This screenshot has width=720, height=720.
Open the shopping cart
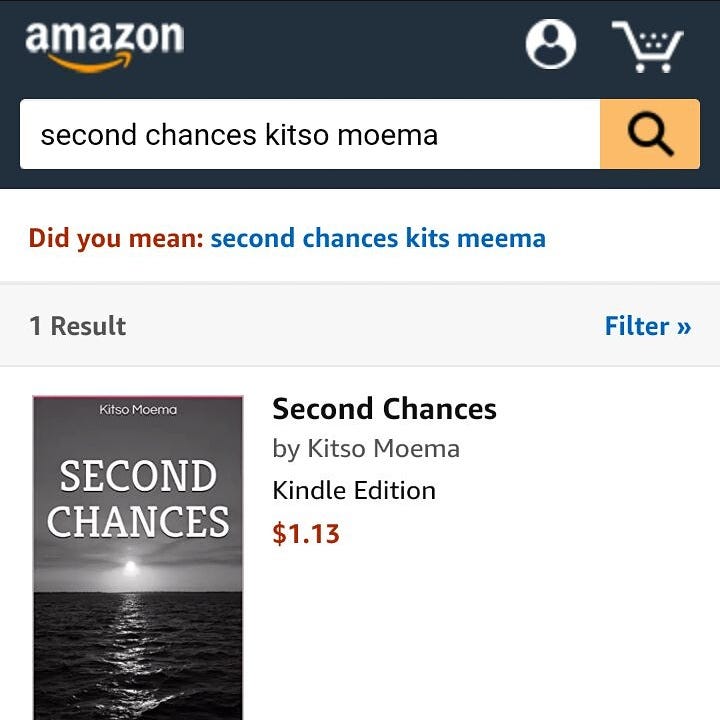tap(648, 46)
